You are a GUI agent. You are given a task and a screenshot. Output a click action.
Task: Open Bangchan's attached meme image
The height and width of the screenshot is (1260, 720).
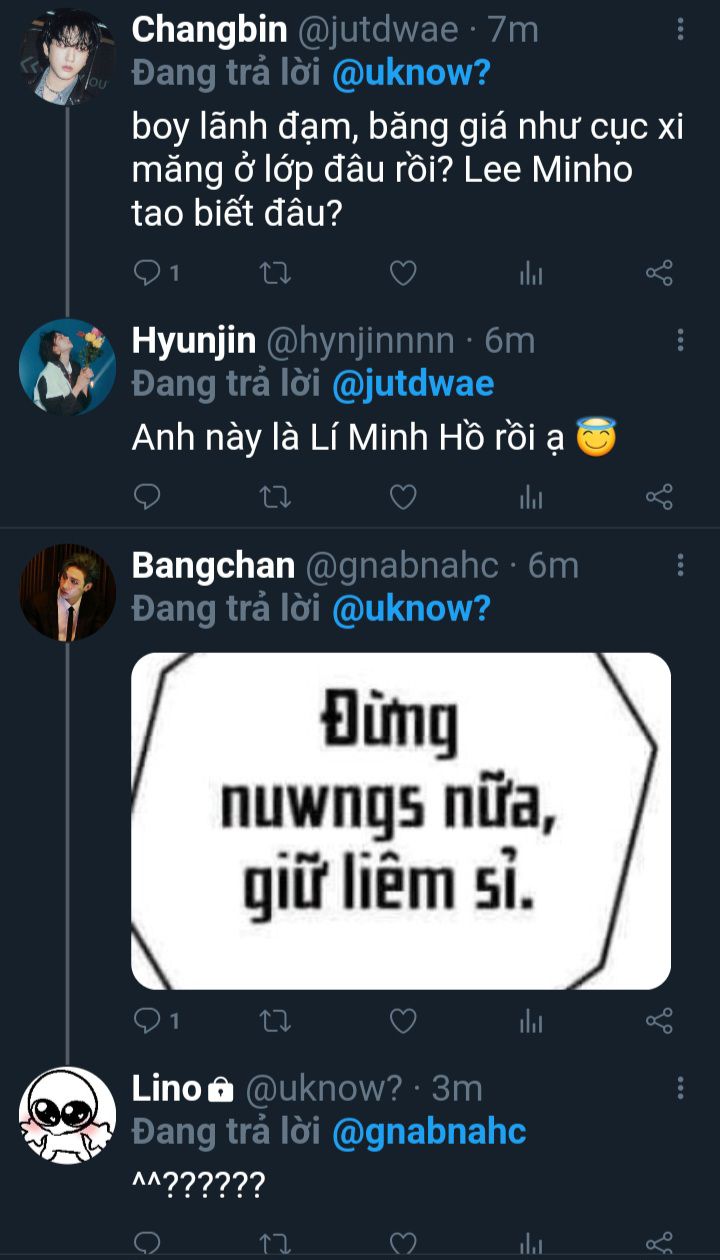401,821
